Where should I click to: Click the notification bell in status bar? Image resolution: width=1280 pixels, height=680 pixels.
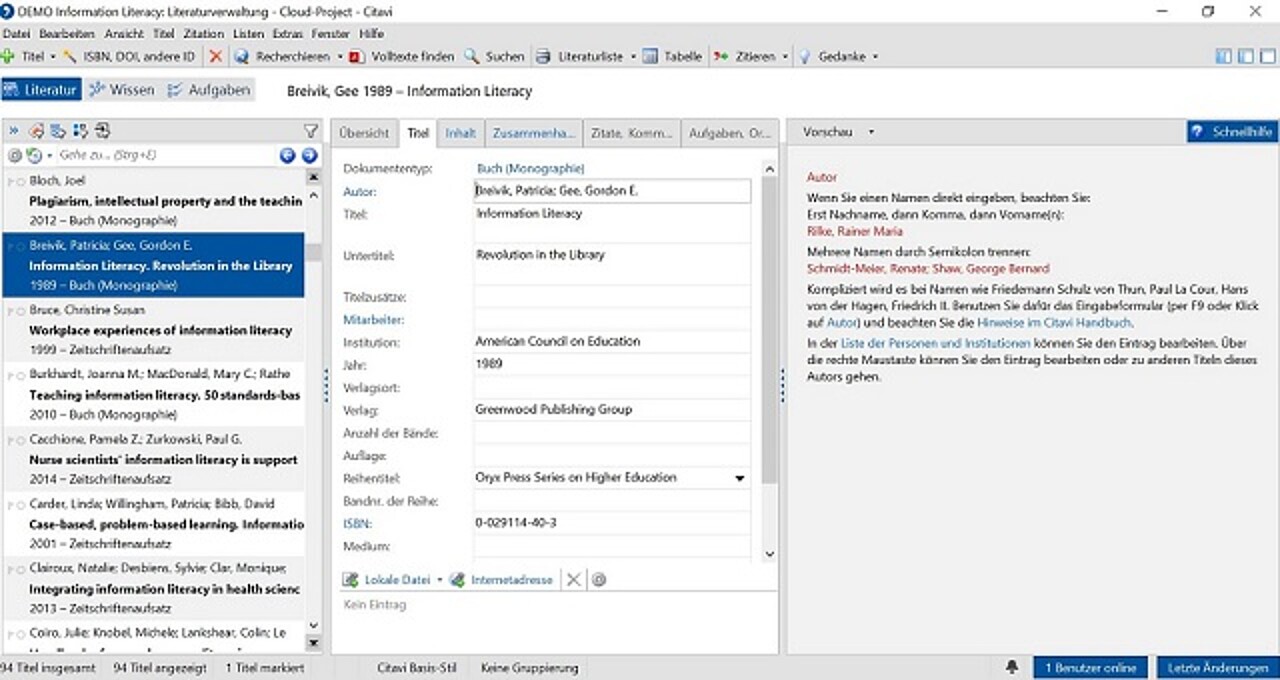pos(1012,667)
